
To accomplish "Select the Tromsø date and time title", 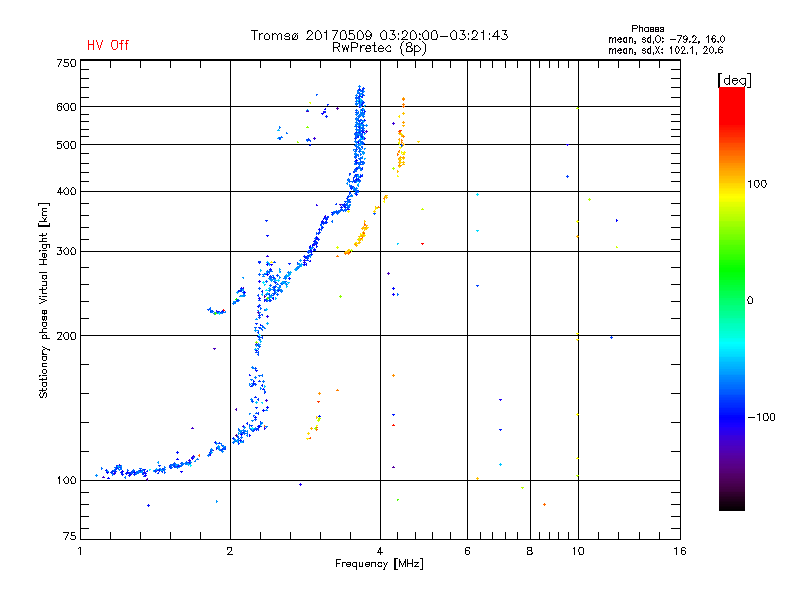I will click(379, 35).
